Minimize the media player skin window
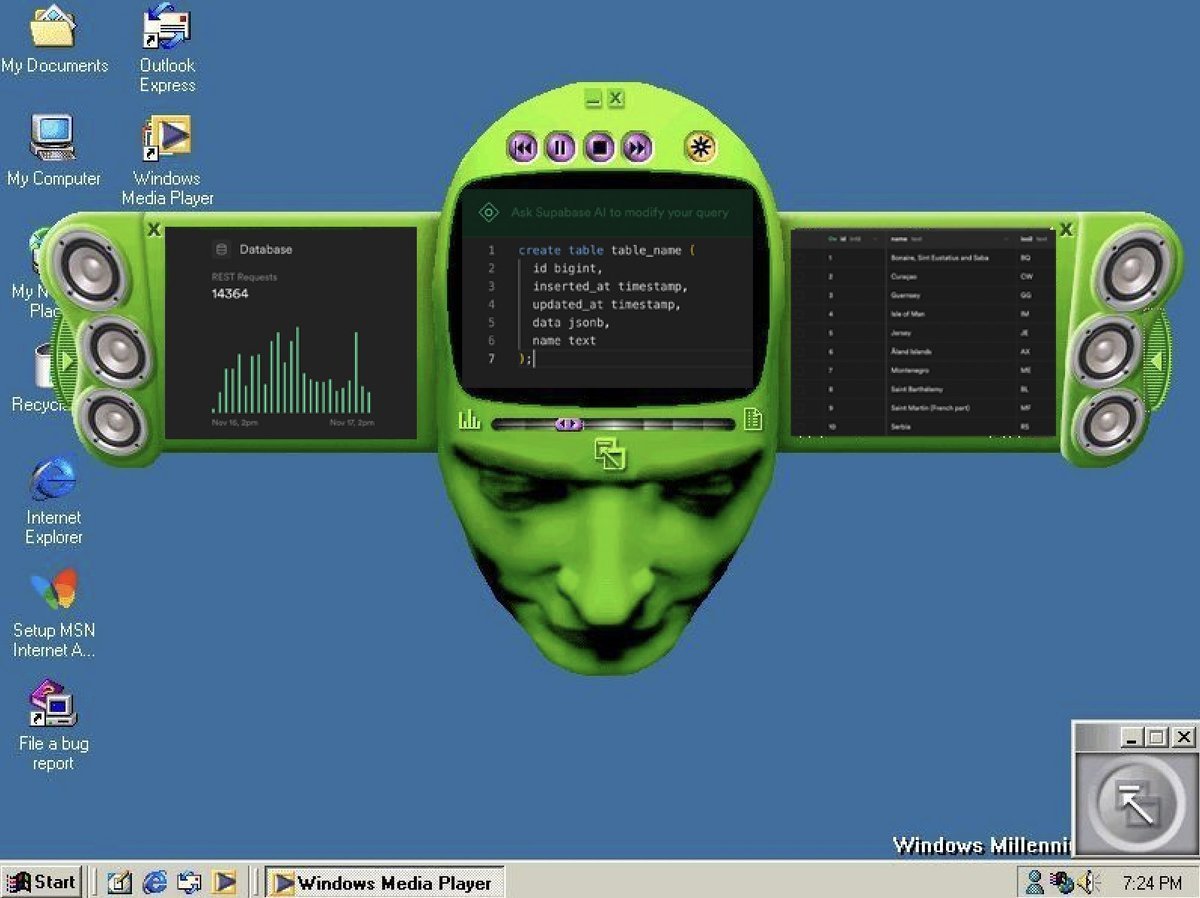This screenshot has width=1200, height=898. [593, 99]
